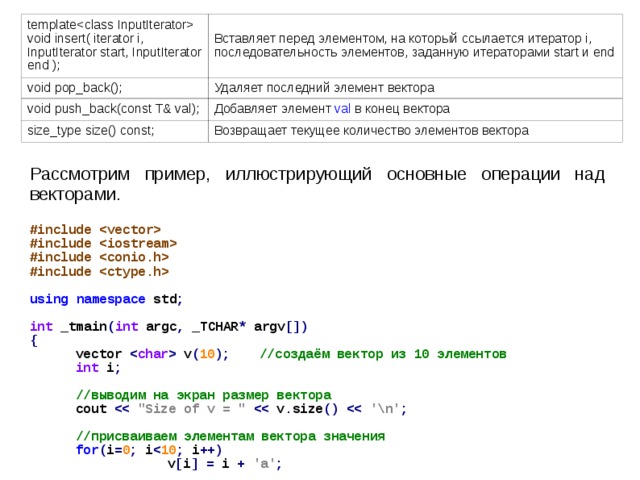The image size is (640, 480).
Task: Select the insert description starting with 'Вставляет перед элементом'
Action: [414, 45]
